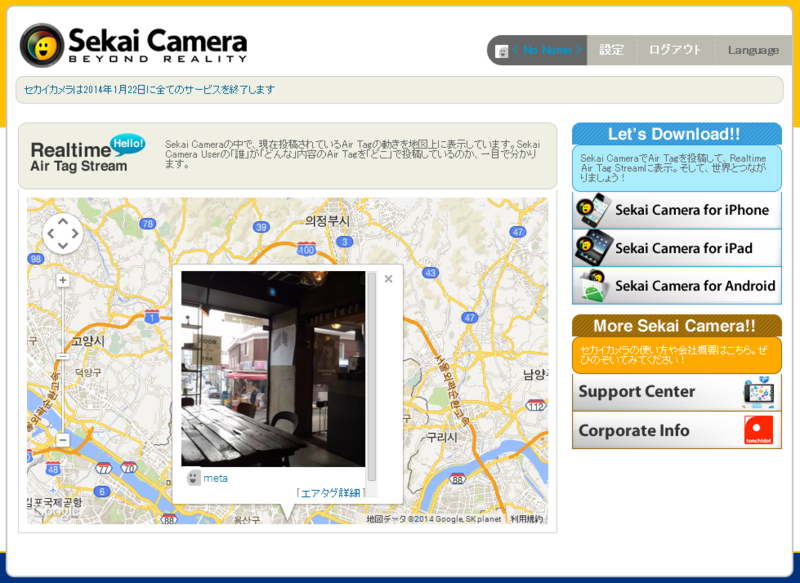The width and height of the screenshot is (800, 583).
Task: Download Sekai Camera for iPhone
Action: [677, 210]
